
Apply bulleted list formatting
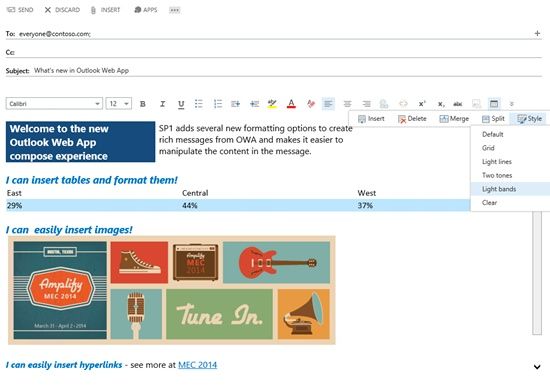[x=199, y=104]
